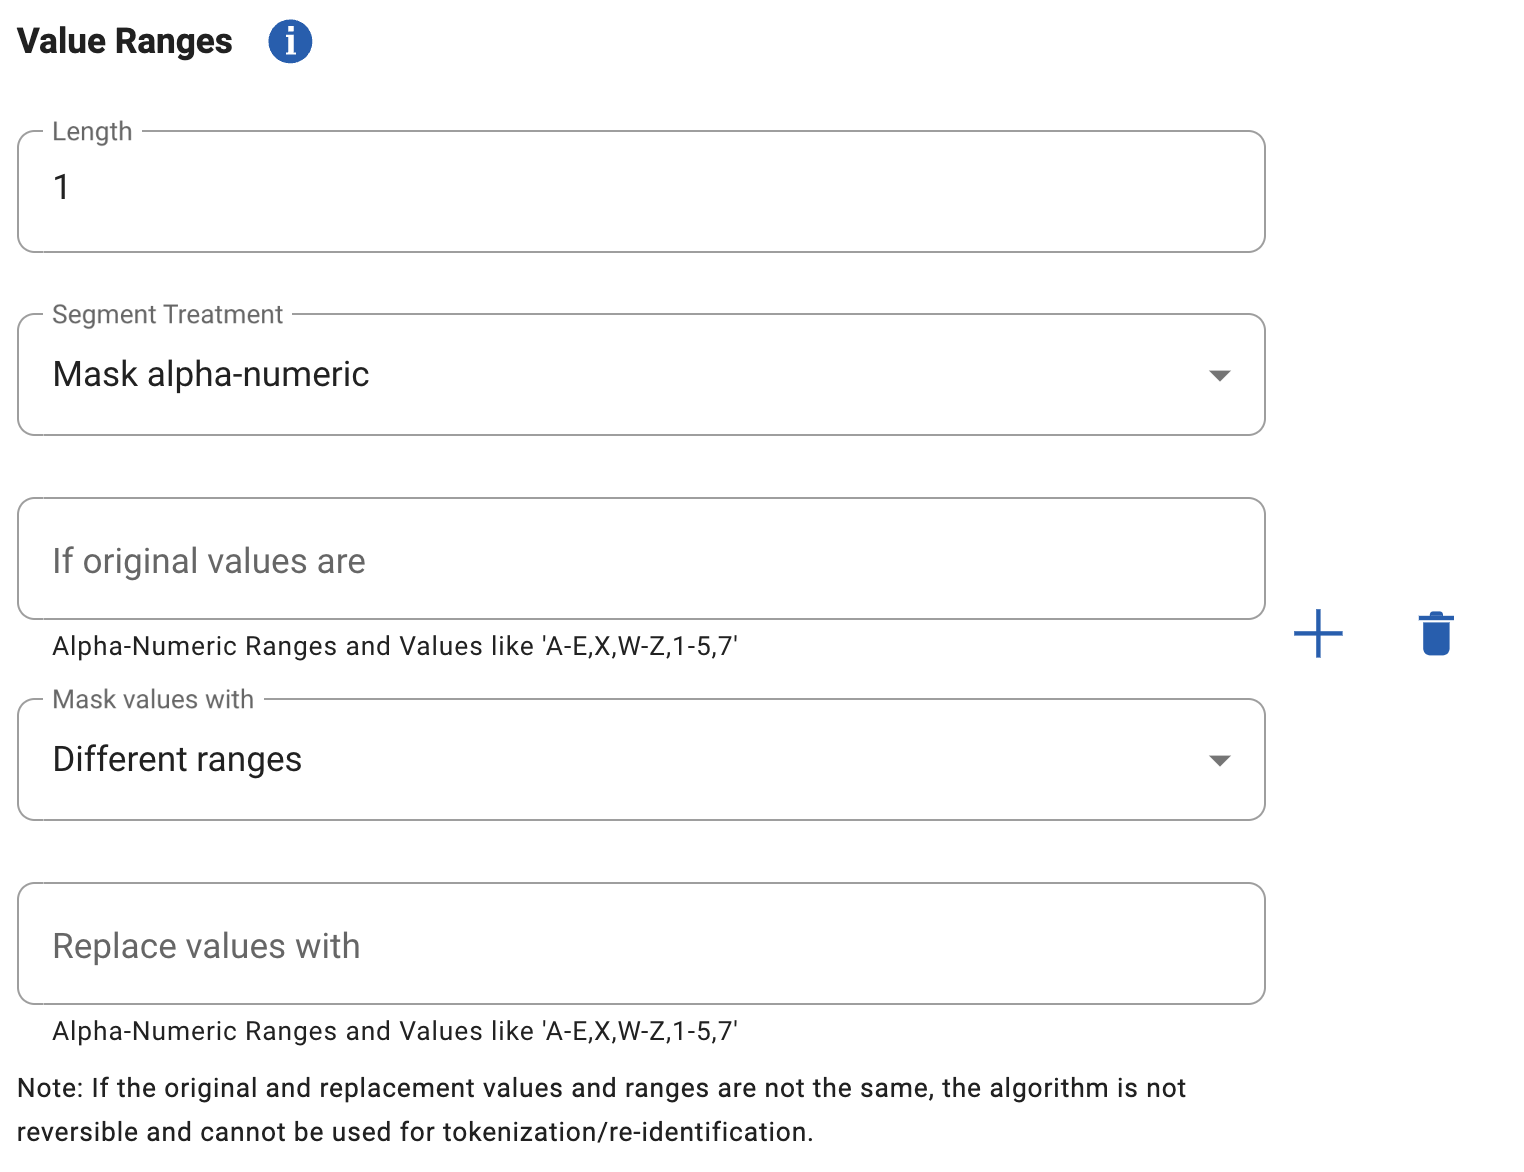Click 'Replace values with' placeholder text
The width and height of the screenshot is (1524, 1172).
206,947
